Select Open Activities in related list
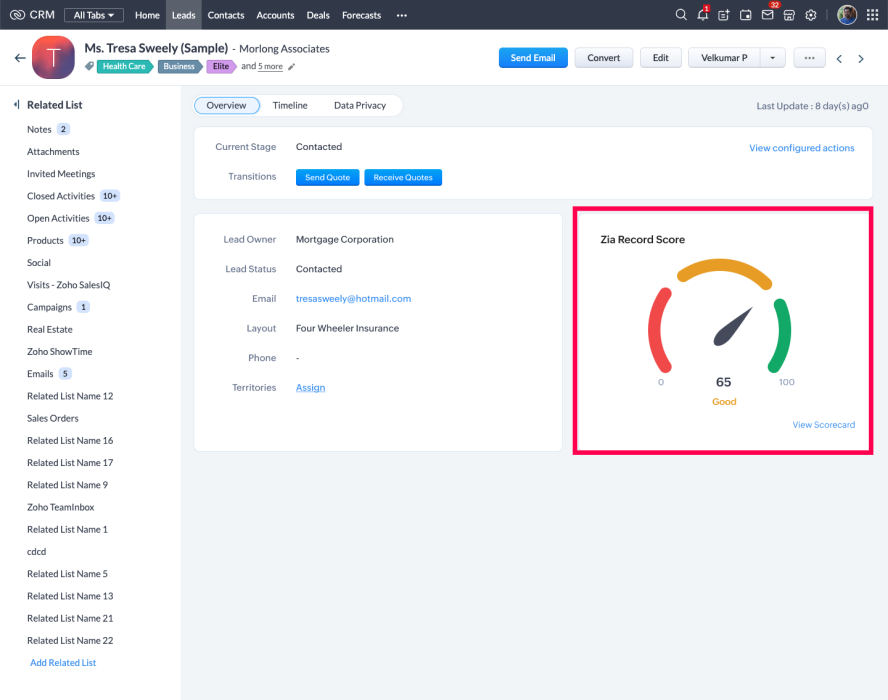888x700 pixels. click(58, 218)
